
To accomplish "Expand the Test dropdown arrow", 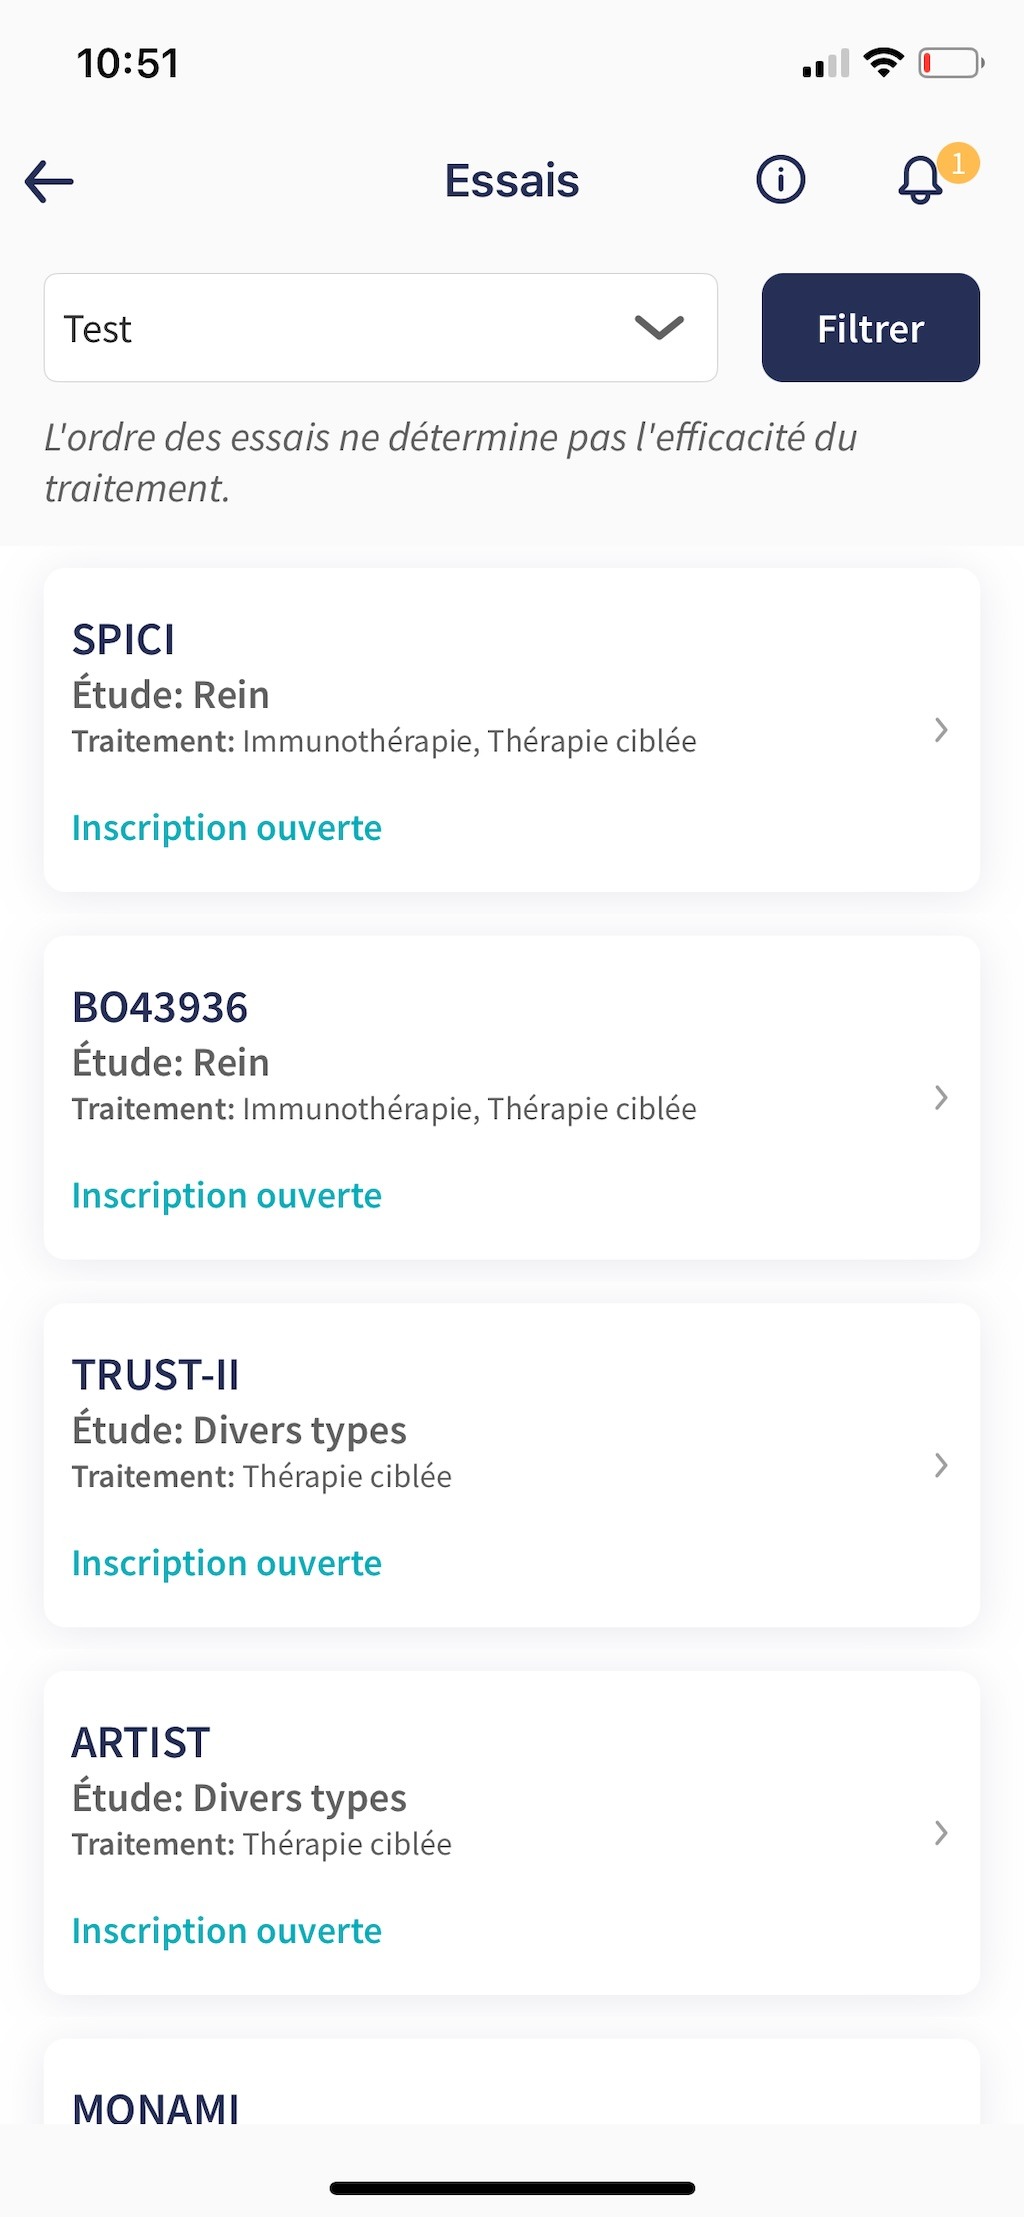I will 659,328.
